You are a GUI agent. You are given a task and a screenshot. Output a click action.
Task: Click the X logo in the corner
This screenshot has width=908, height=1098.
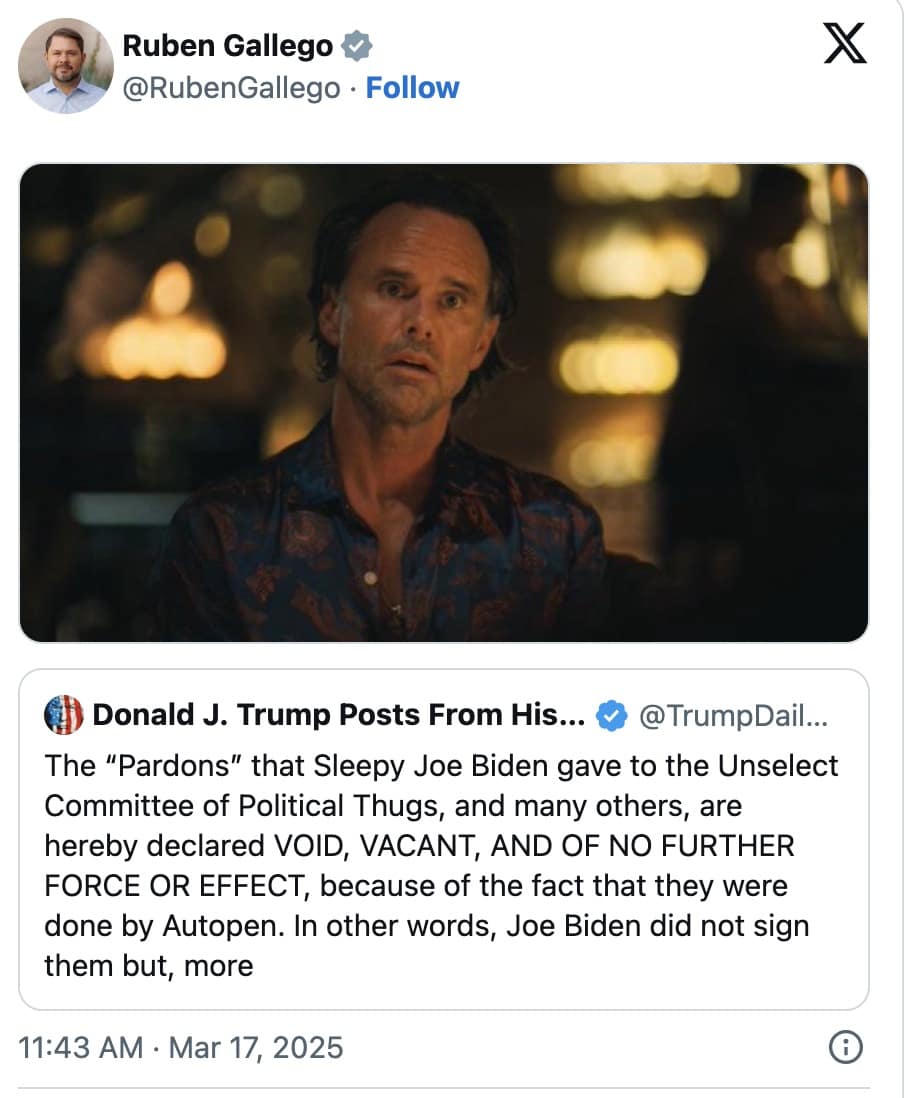coord(844,46)
